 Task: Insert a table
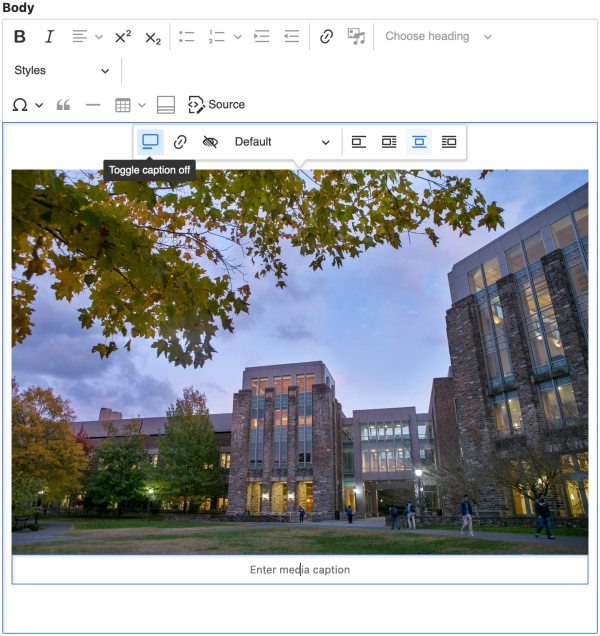click(123, 105)
